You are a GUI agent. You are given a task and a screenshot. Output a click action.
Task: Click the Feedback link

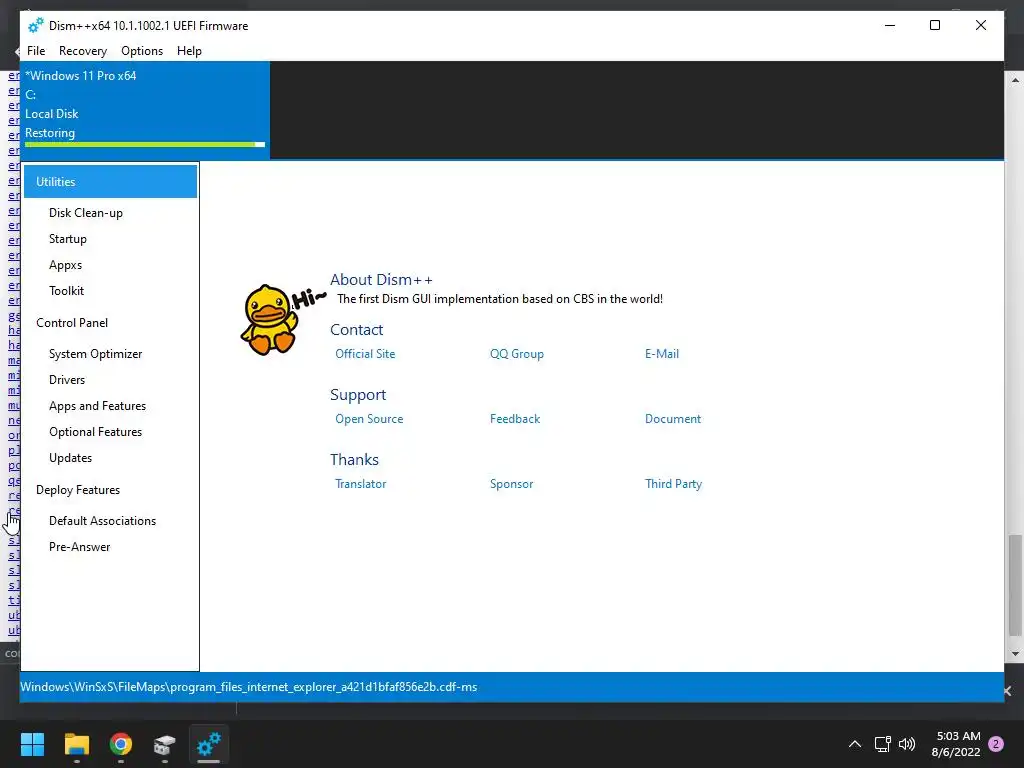(x=515, y=419)
